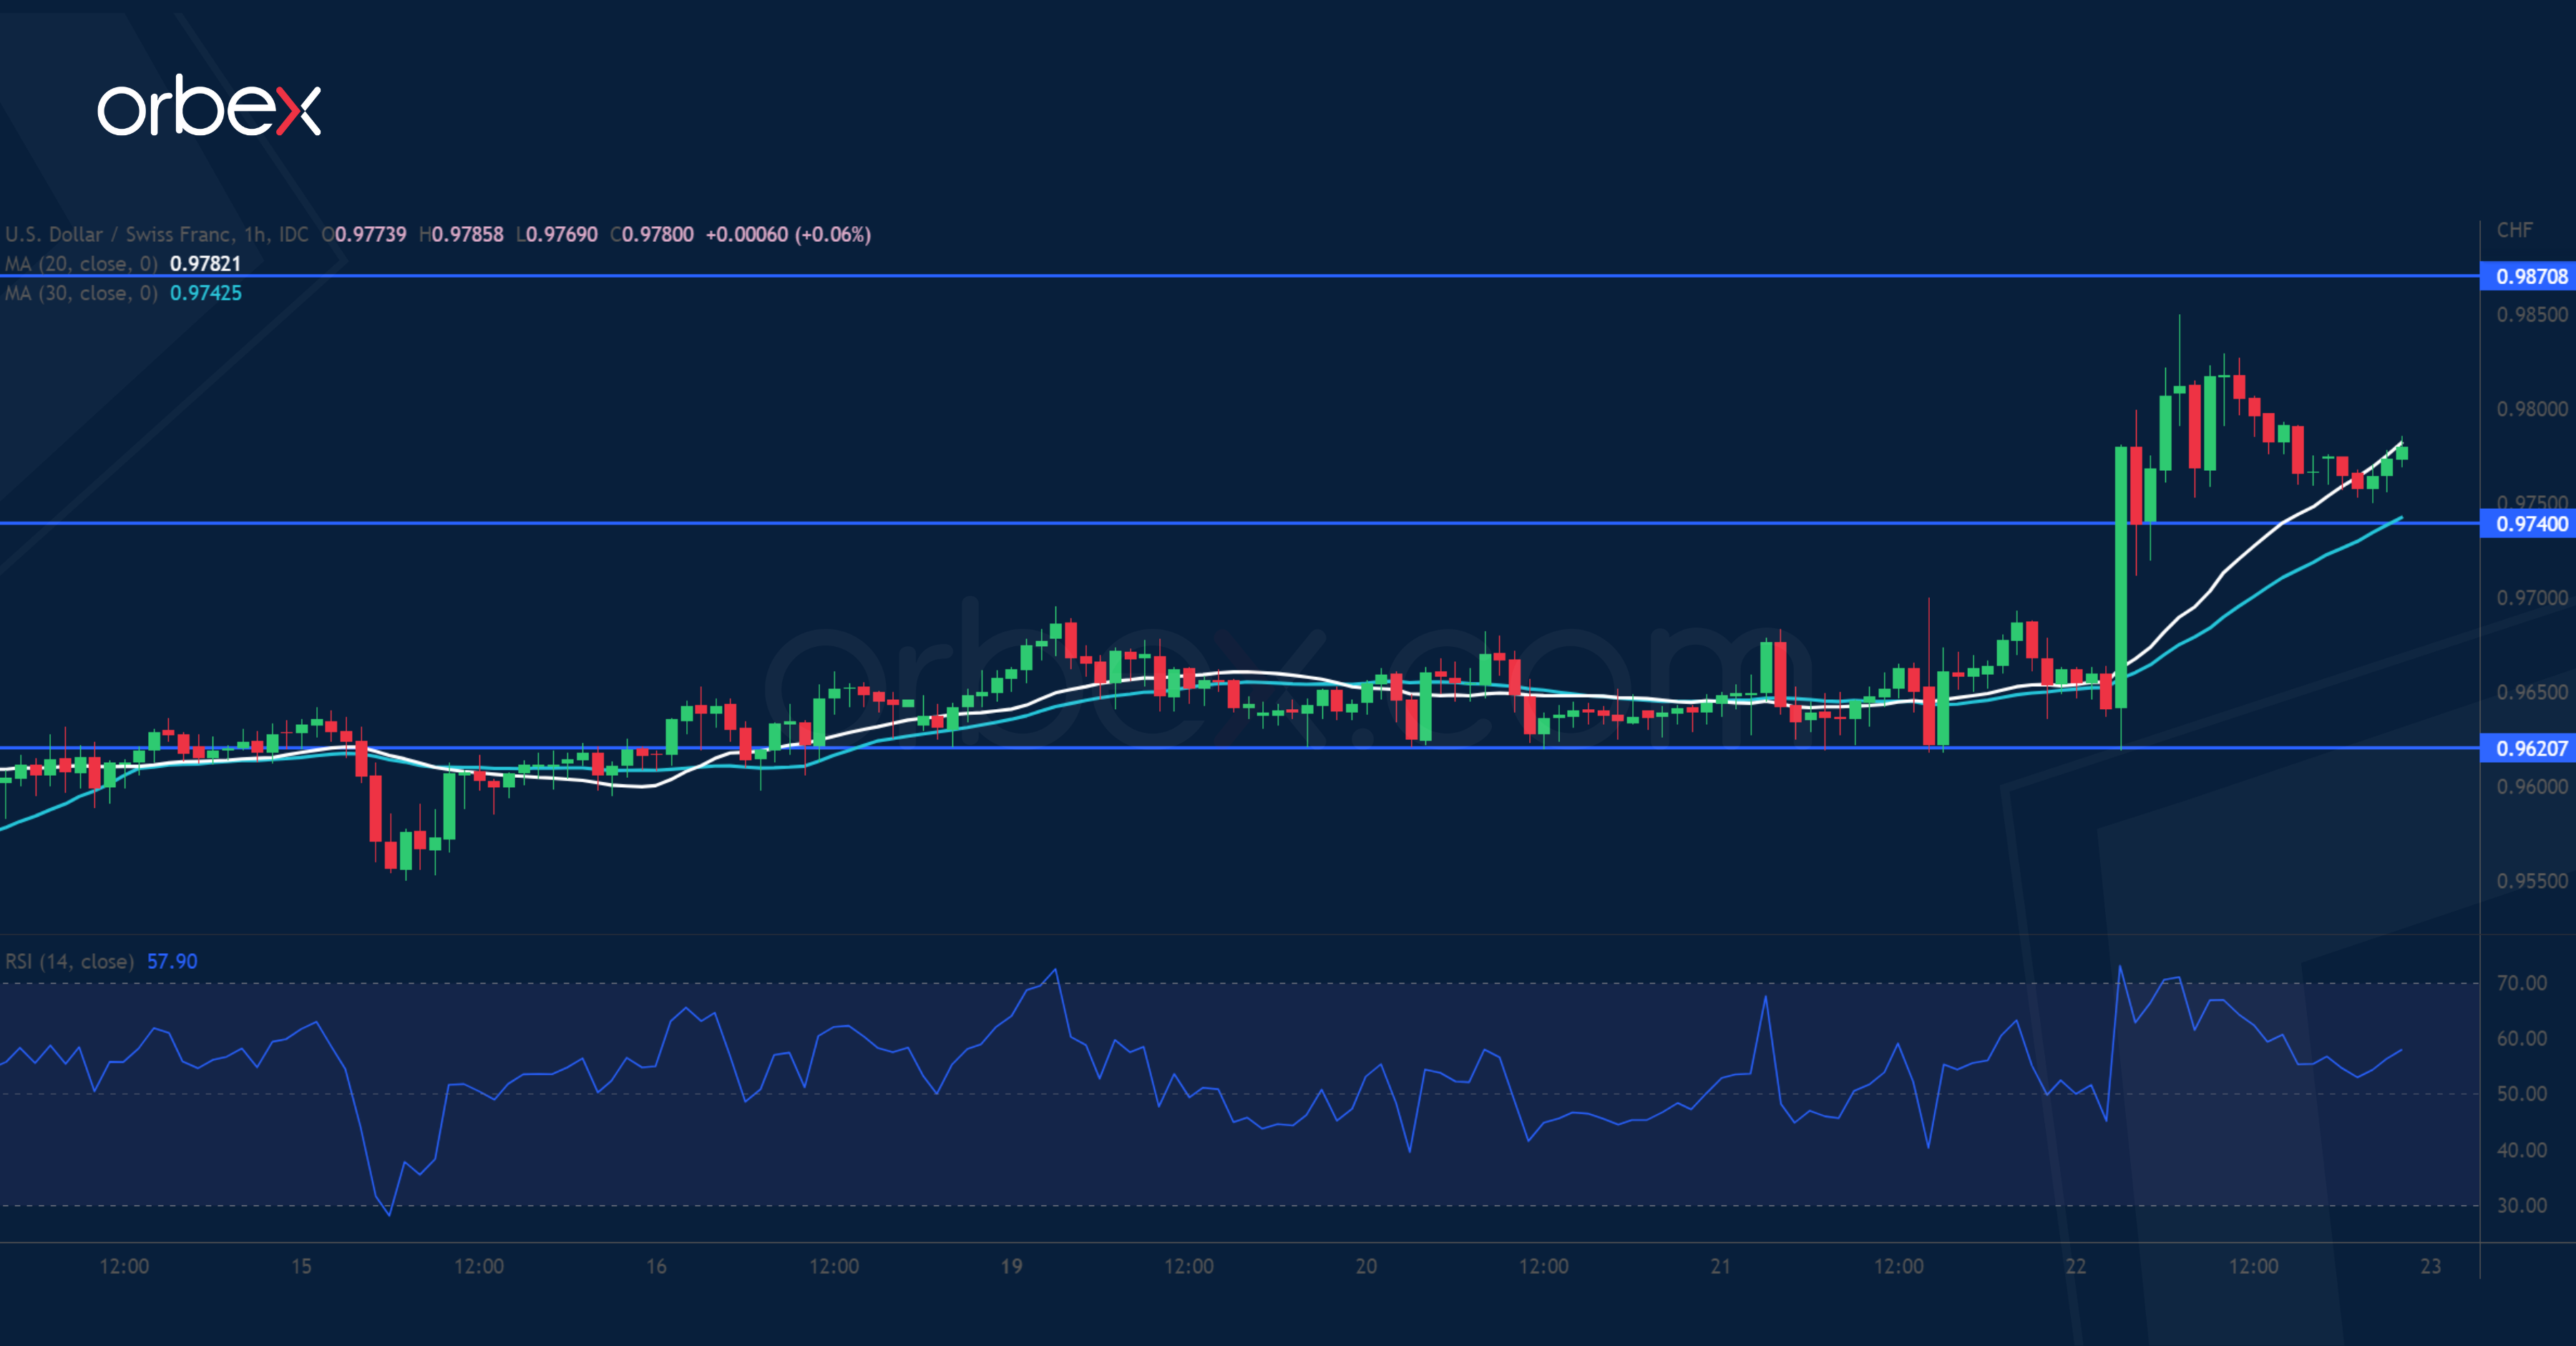Click the RSI value 57.90 link
Viewport: 2576px width, 1346px height.
[172, 960]
